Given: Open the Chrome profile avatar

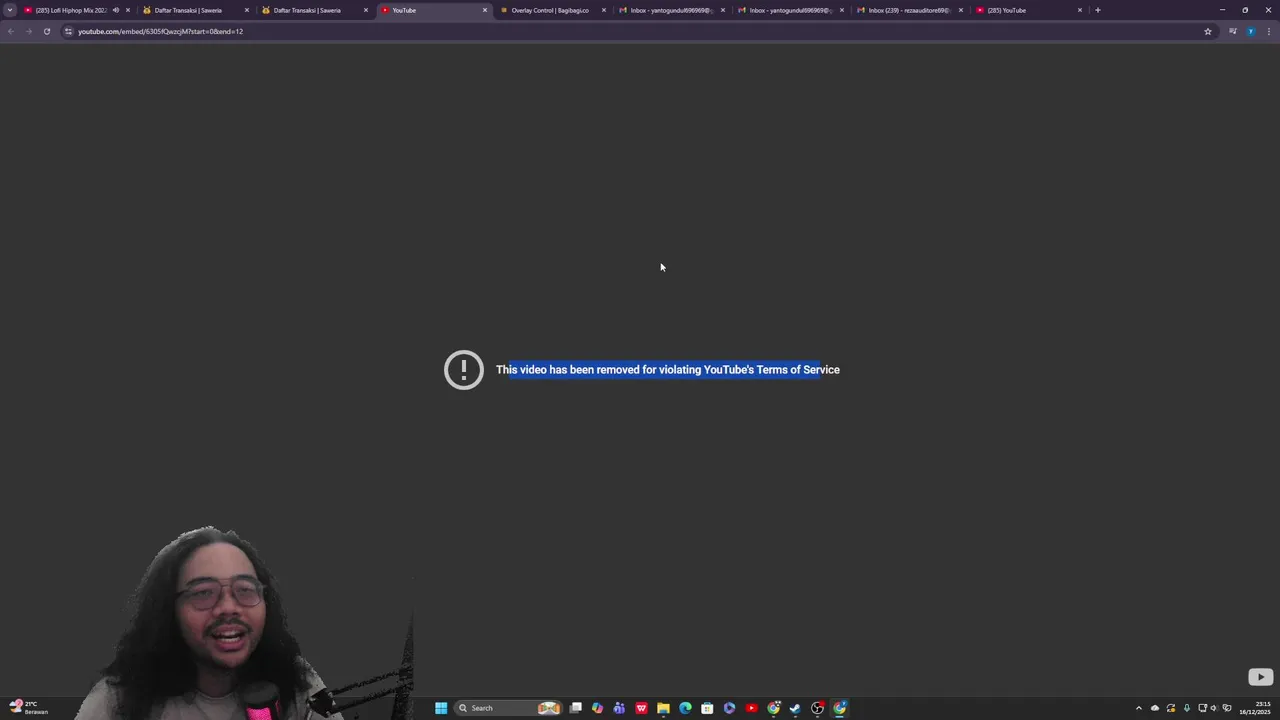Looking at the screenshot, I should [x=1250, y=31].
